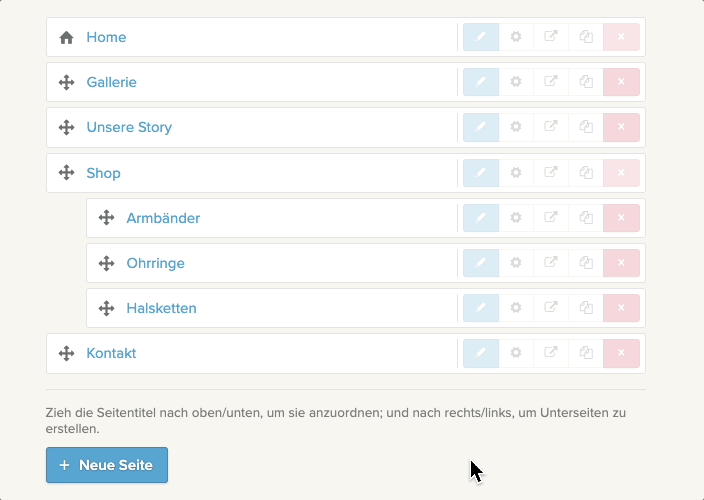The height and width of the screenshot is (500, 704).
Task: Edit the Ohrringe page with pencil icon
Action: 481,263
